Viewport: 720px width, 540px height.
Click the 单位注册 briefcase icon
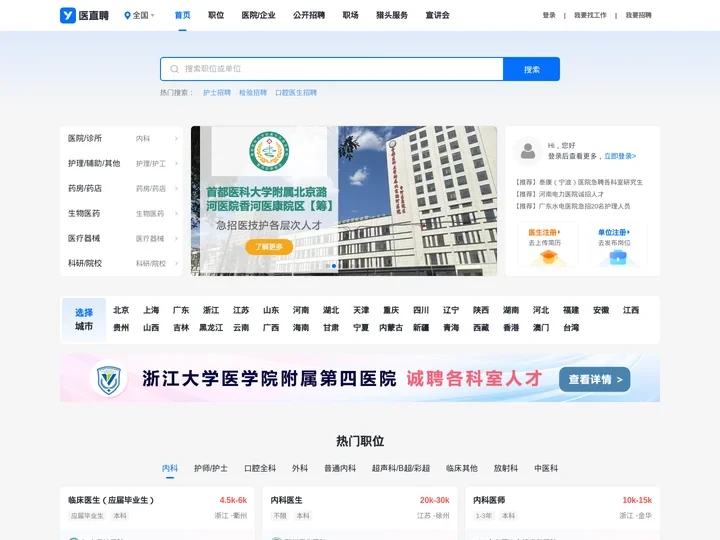[x=618, y=258]
